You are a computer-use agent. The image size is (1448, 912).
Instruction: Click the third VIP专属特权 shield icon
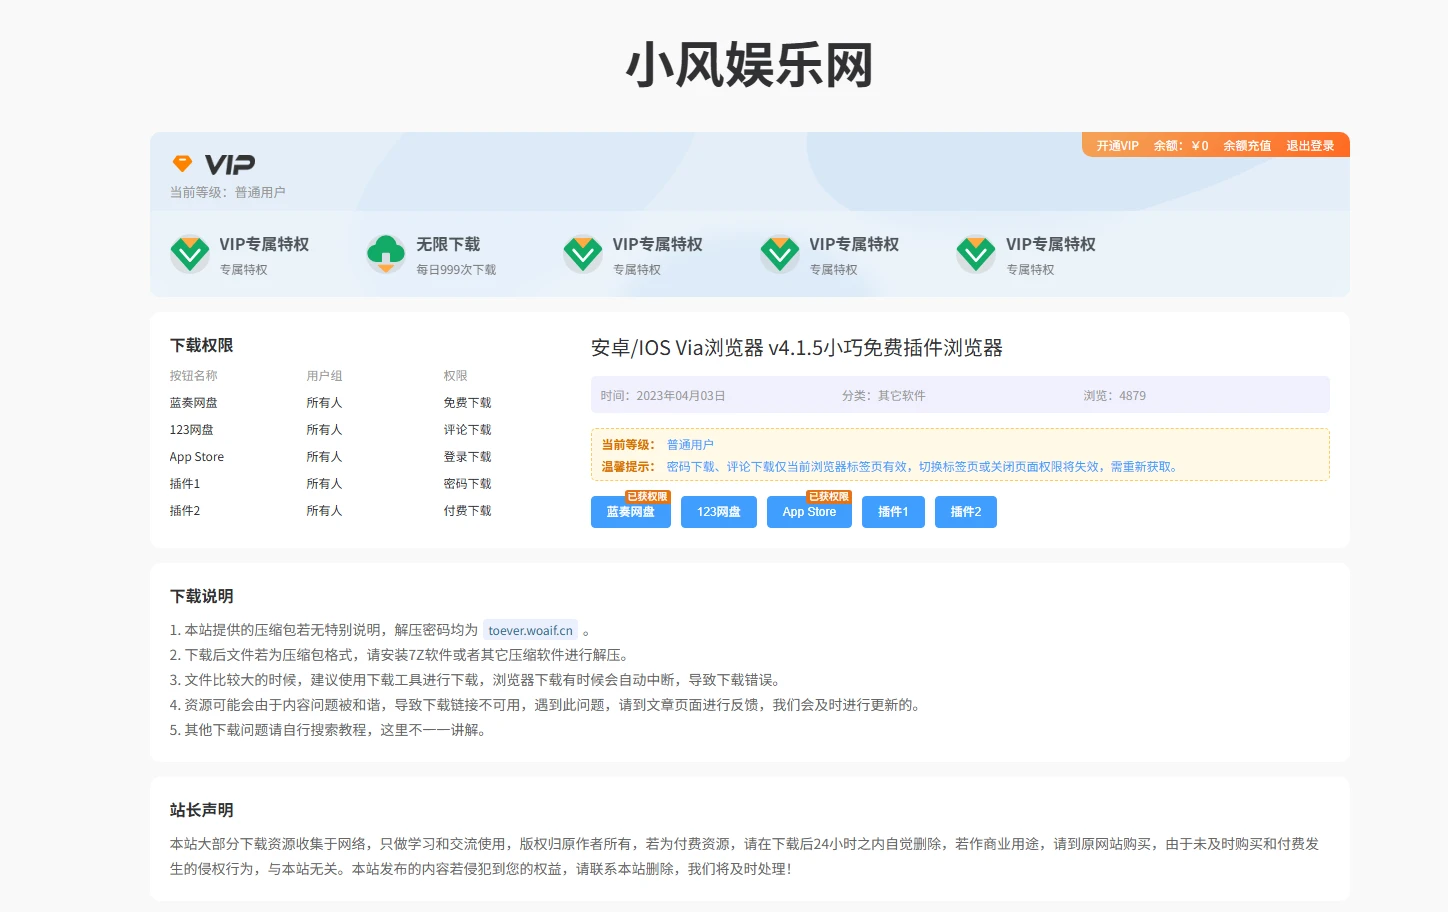(583, 254)
